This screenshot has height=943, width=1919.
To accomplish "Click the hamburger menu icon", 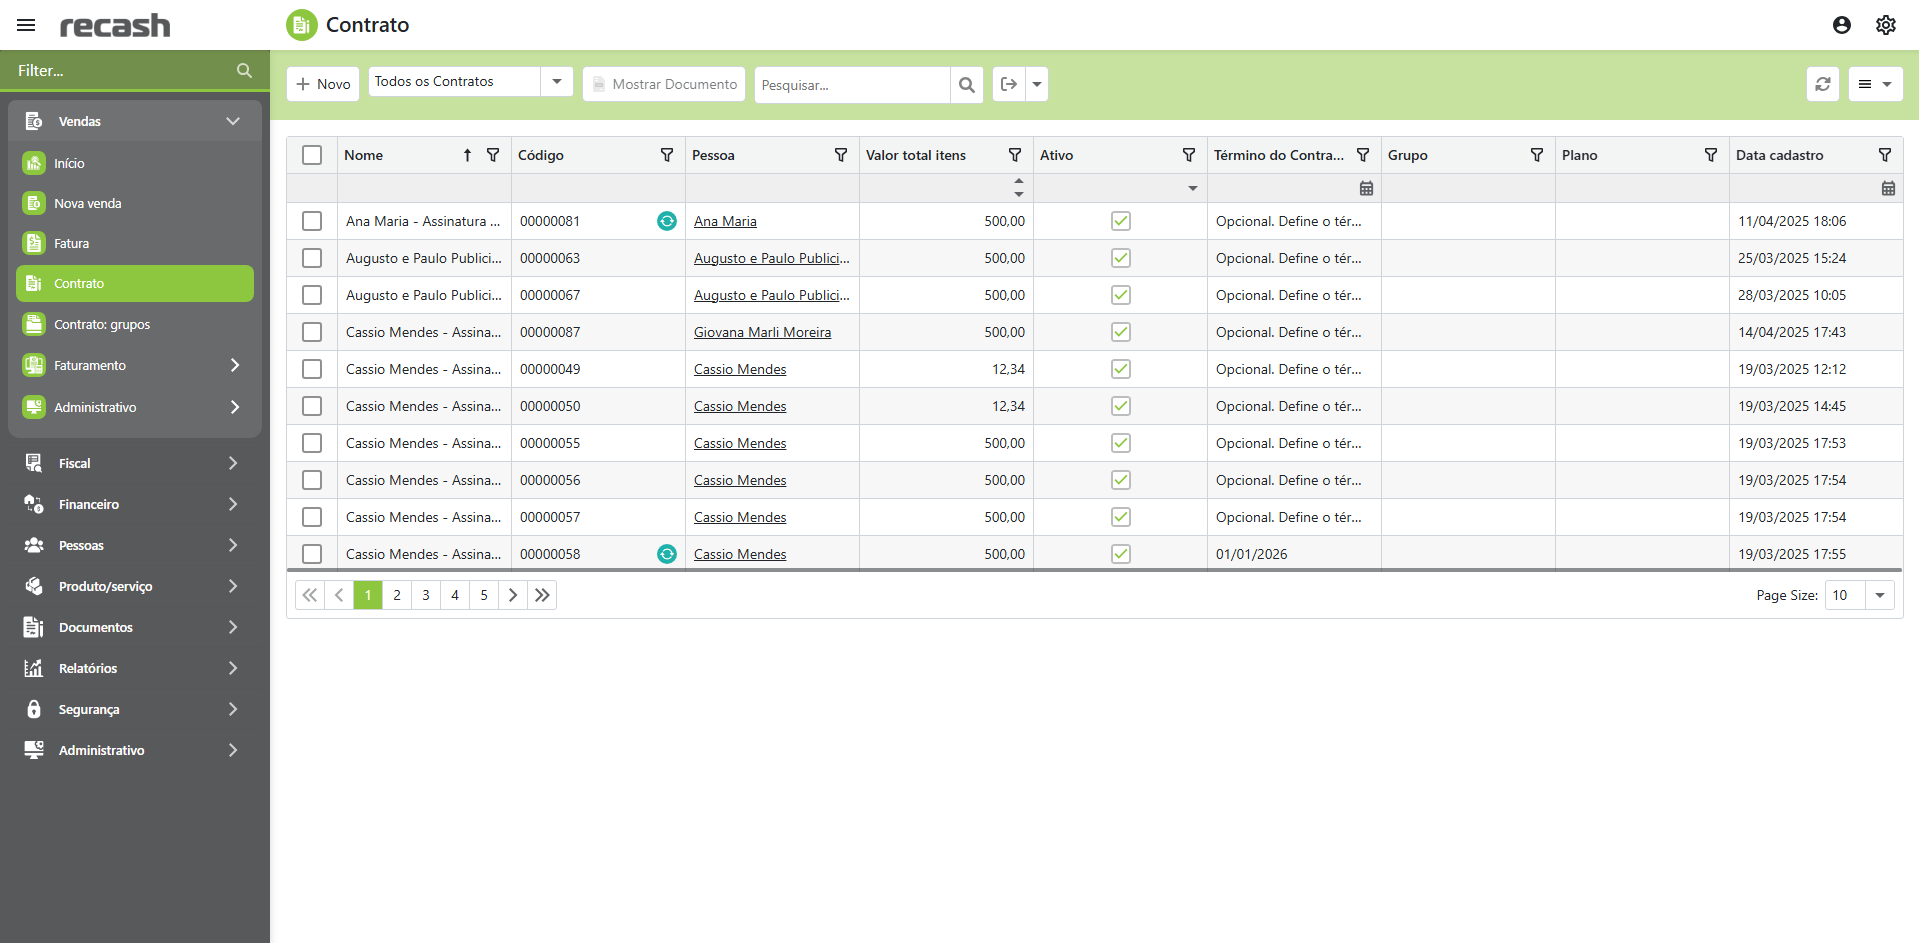I will (26, 25).
